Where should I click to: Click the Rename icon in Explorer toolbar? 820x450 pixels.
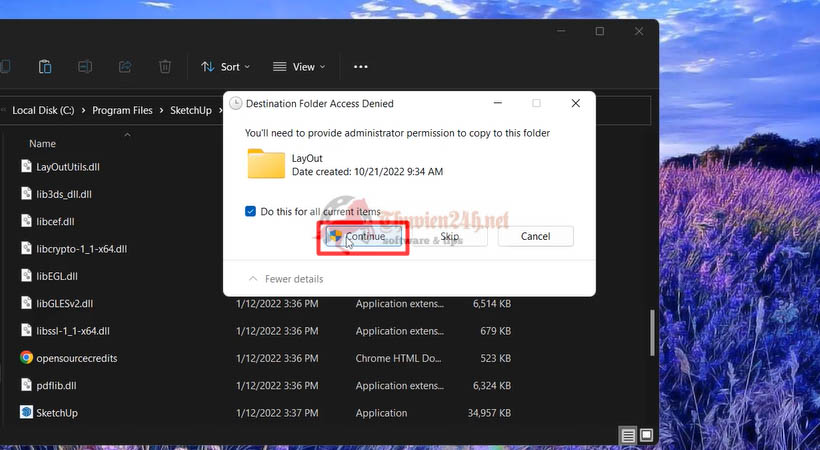tap(85, 66)
